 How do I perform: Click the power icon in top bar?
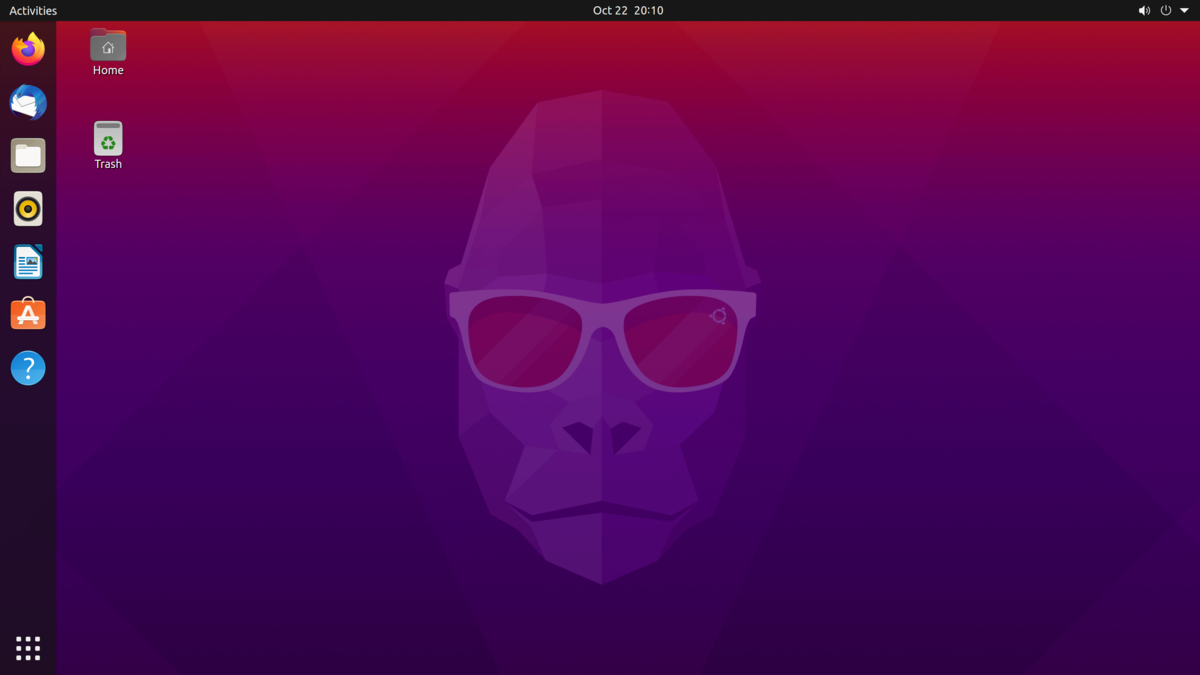tap(1165, 10)
